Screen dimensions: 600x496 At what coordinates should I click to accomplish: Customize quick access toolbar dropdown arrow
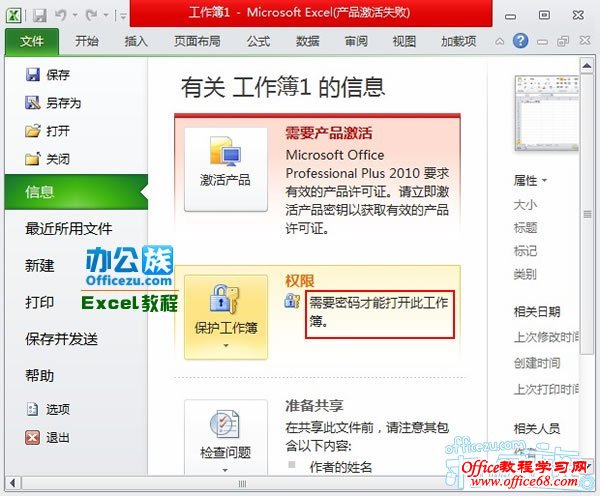point(123,16)
